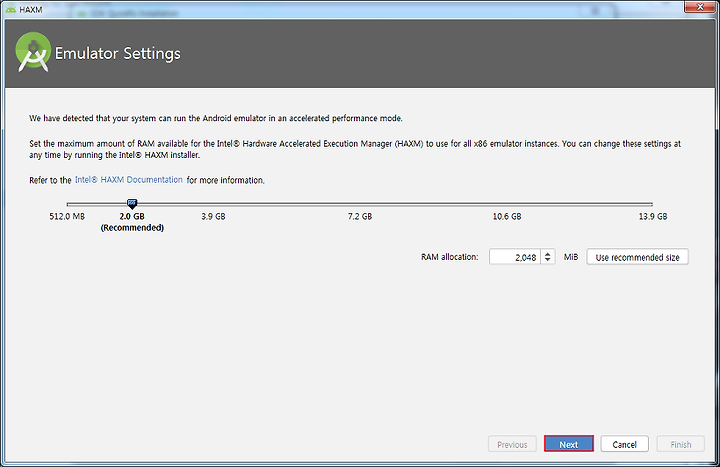Click the disabled Previous button
The image size is (720, 467).
tap(512, 444)
